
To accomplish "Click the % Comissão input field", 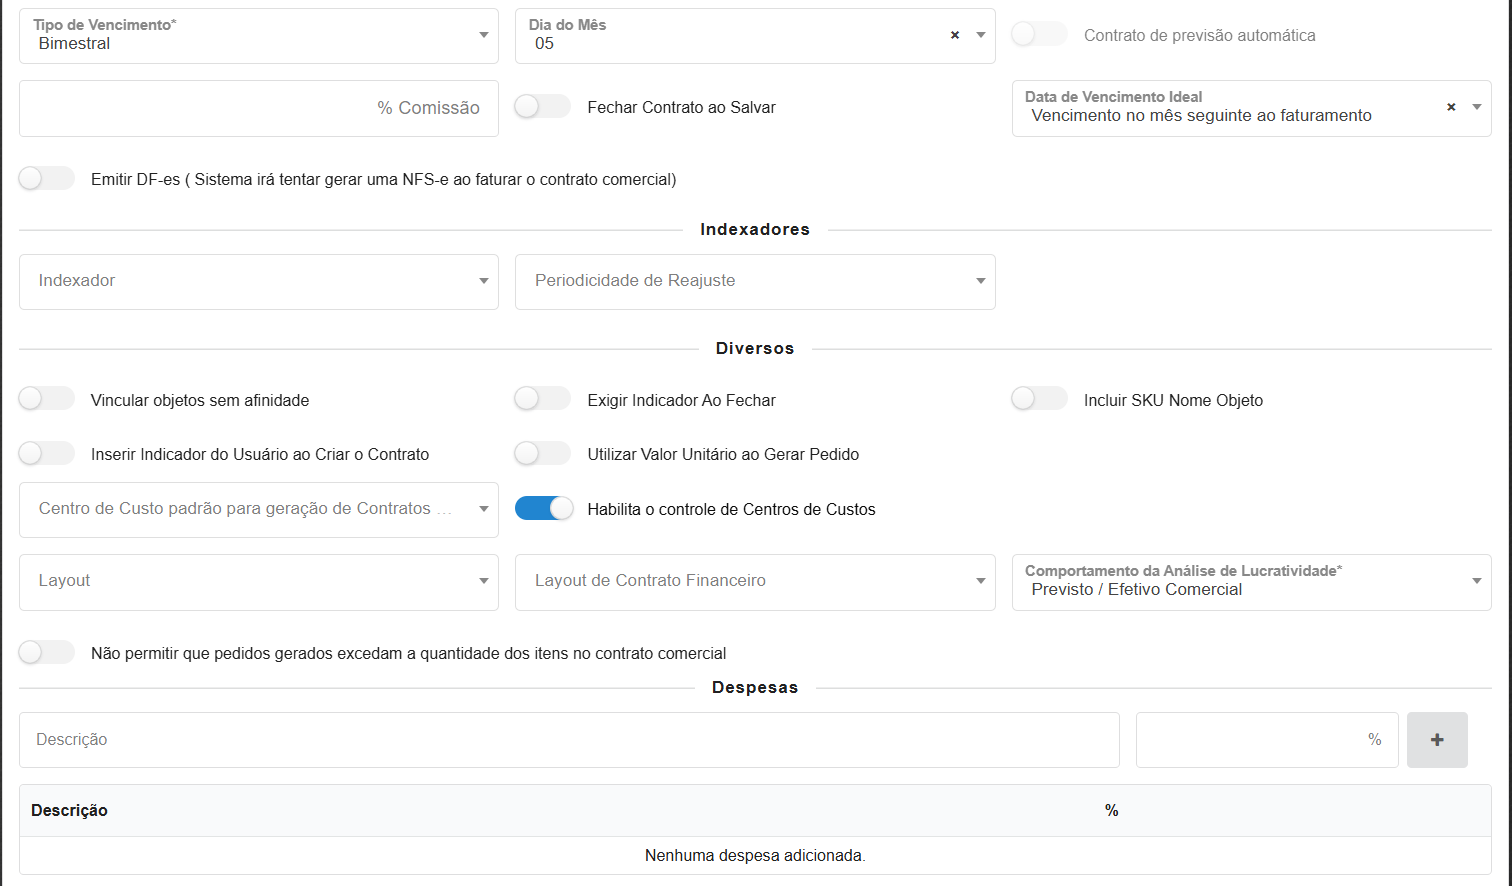I will tap(258, 108).
